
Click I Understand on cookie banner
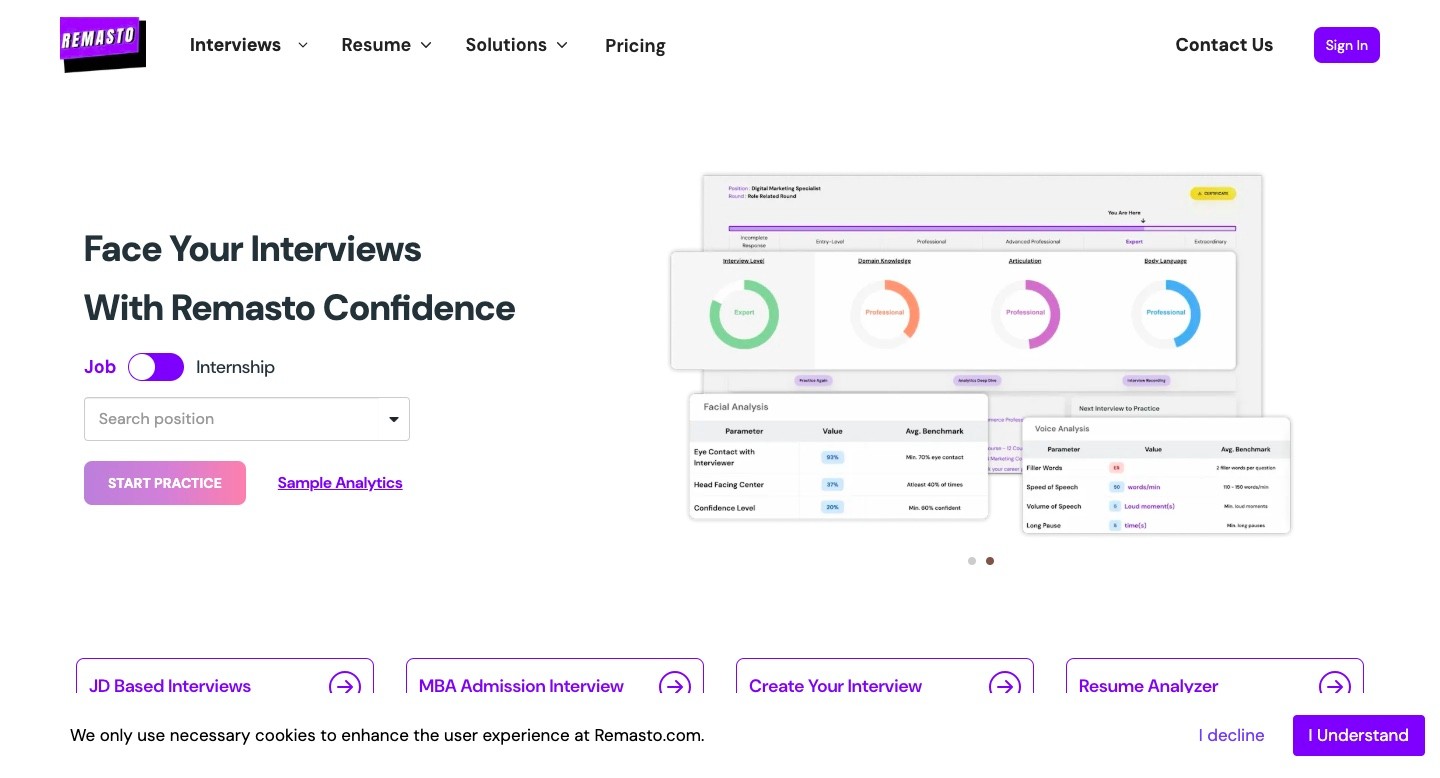tap(1359, 735)
